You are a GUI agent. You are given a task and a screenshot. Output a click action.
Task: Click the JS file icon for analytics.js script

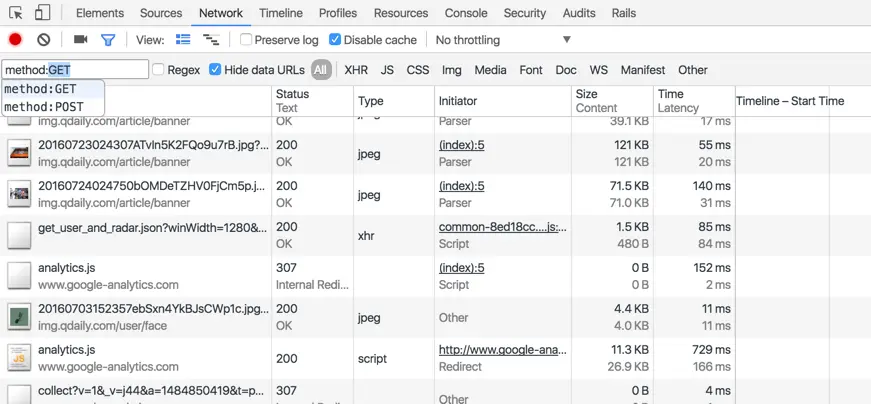[x=19, y=358]
